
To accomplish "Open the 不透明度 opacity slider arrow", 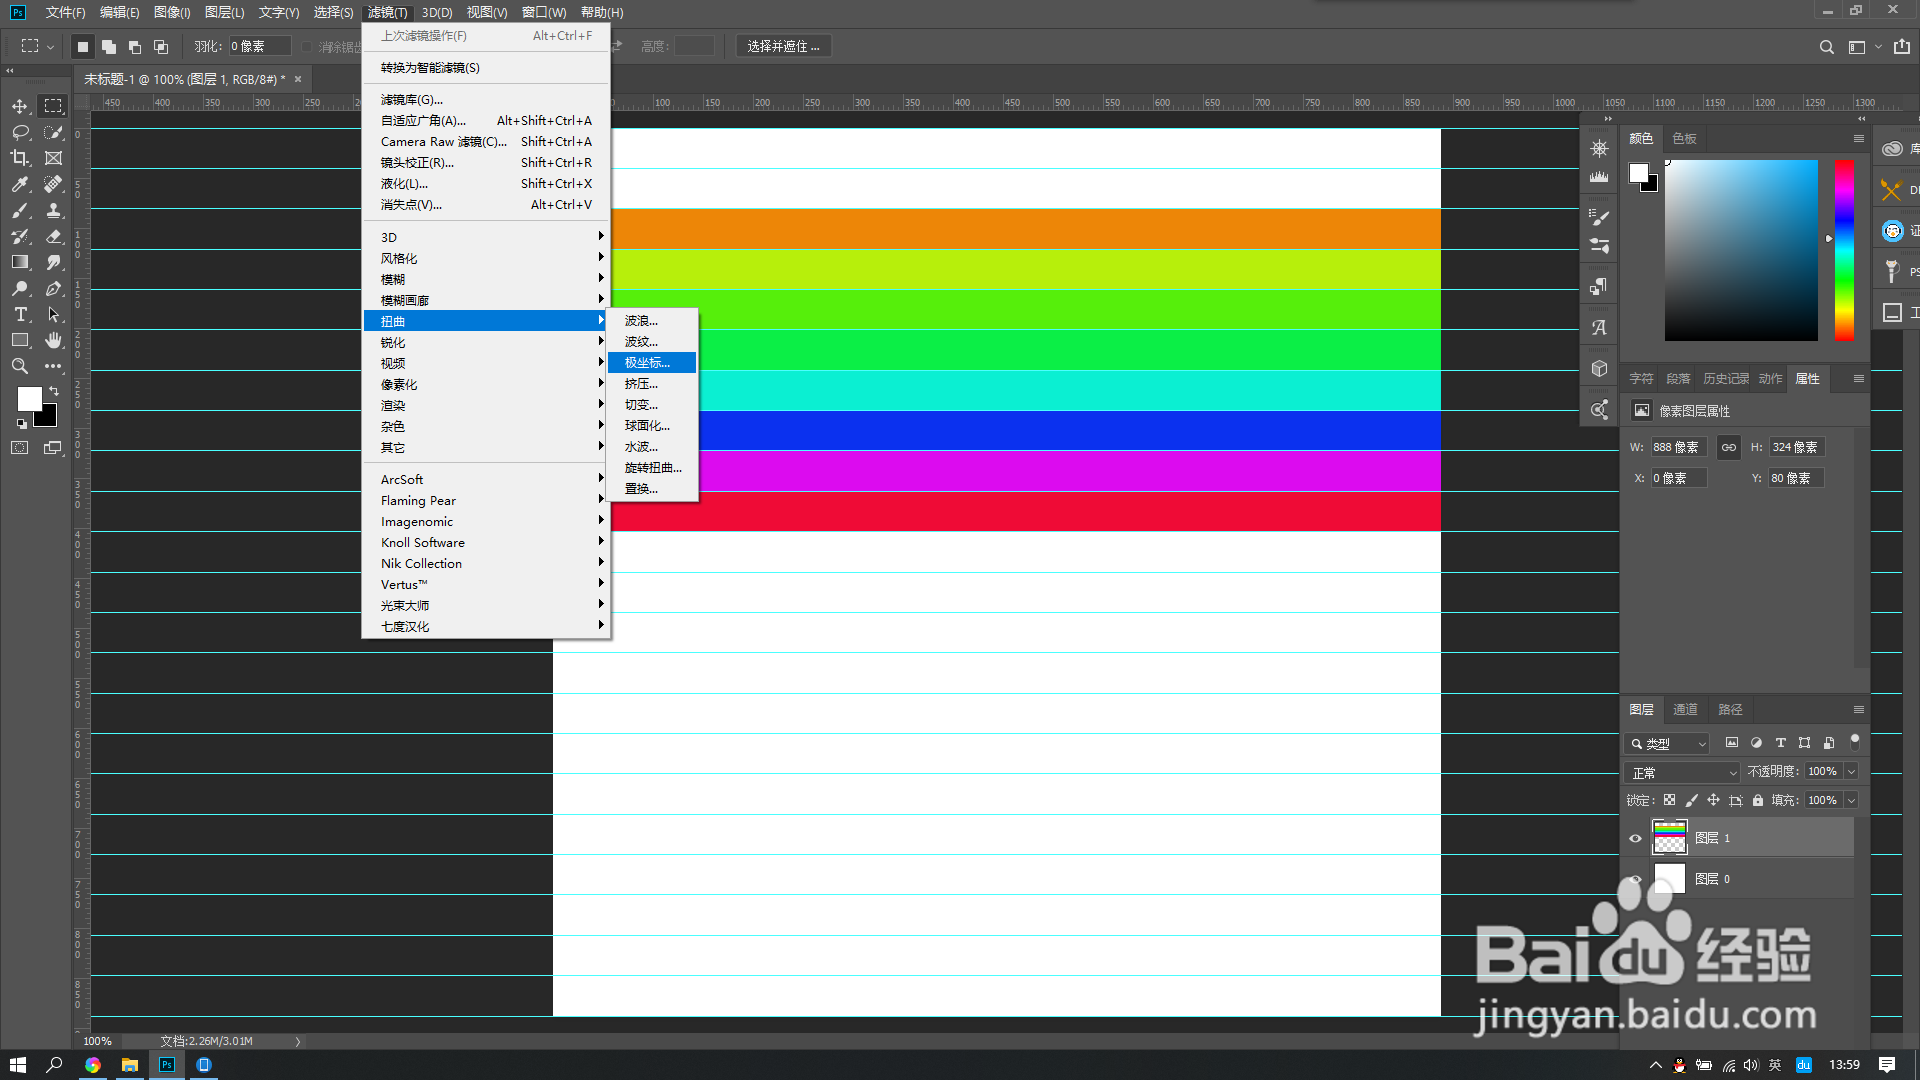I will [x=1851, y=772].
